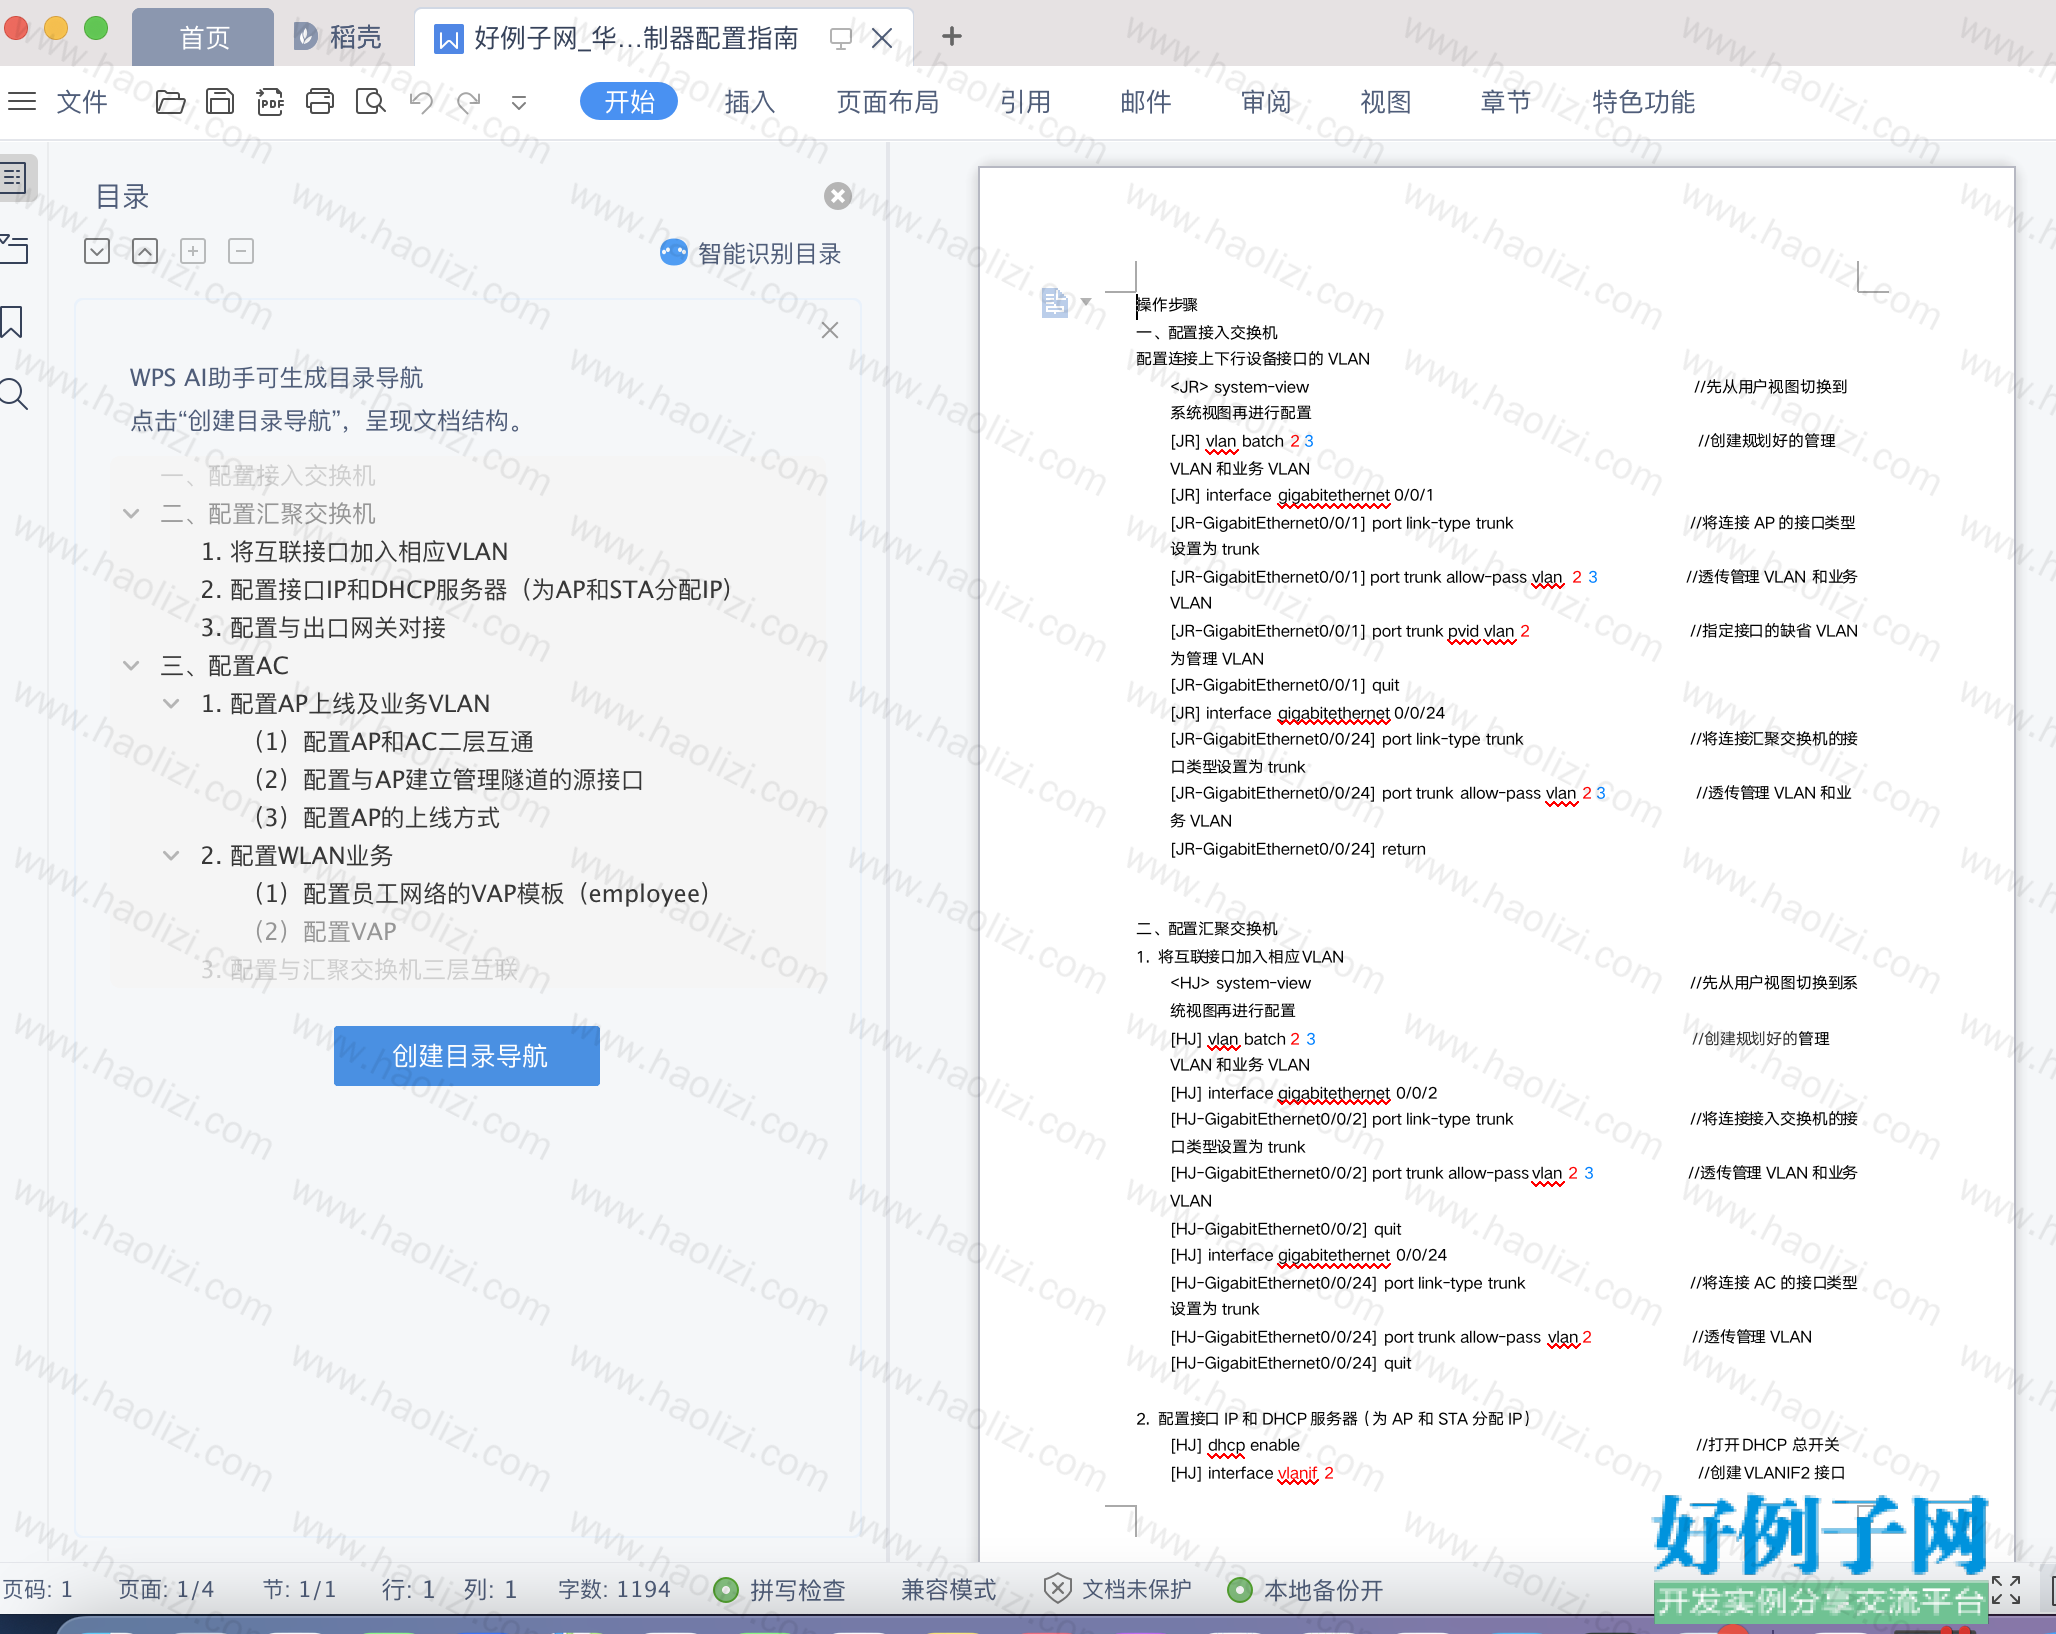
Task: Collapse 2. 配置WLAN业务 node
Action: tap(172, 856)
